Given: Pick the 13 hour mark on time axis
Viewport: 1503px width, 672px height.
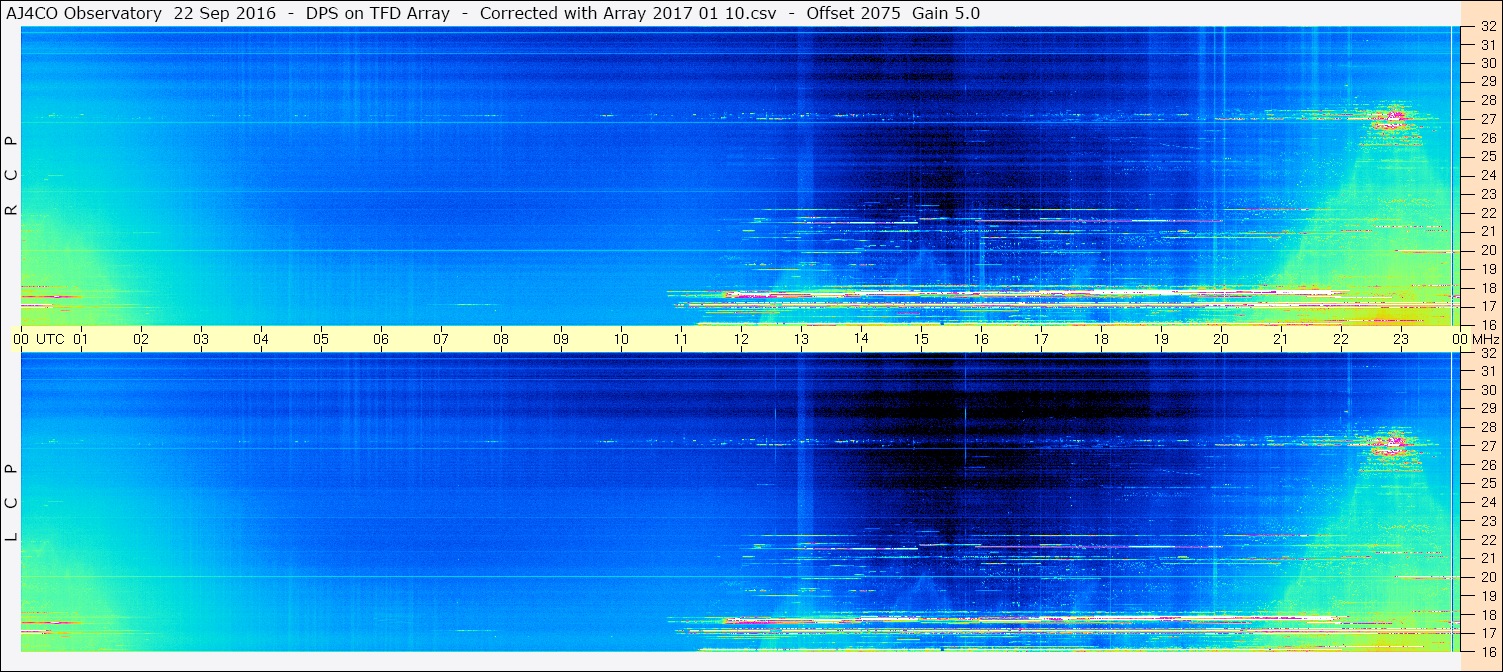Looking at the screenshot, I should [x=801, y=339].
